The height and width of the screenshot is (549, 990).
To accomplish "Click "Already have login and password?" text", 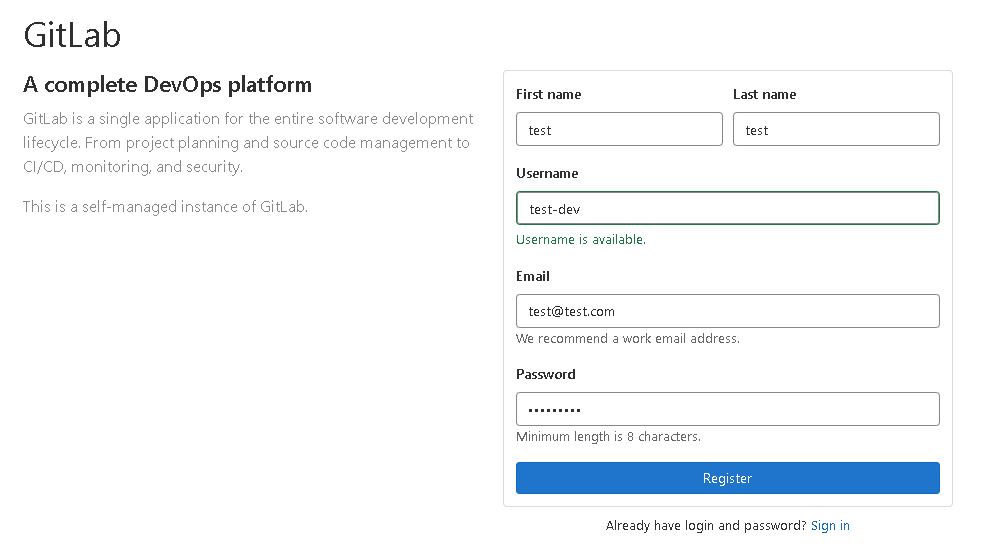I will [705, 526].
